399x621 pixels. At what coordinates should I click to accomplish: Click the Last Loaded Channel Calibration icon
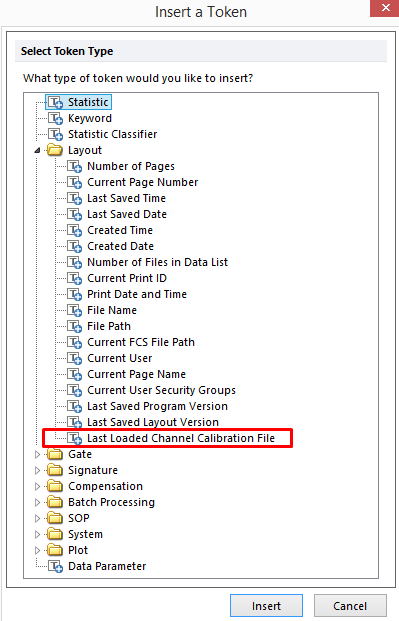[74, 438]
